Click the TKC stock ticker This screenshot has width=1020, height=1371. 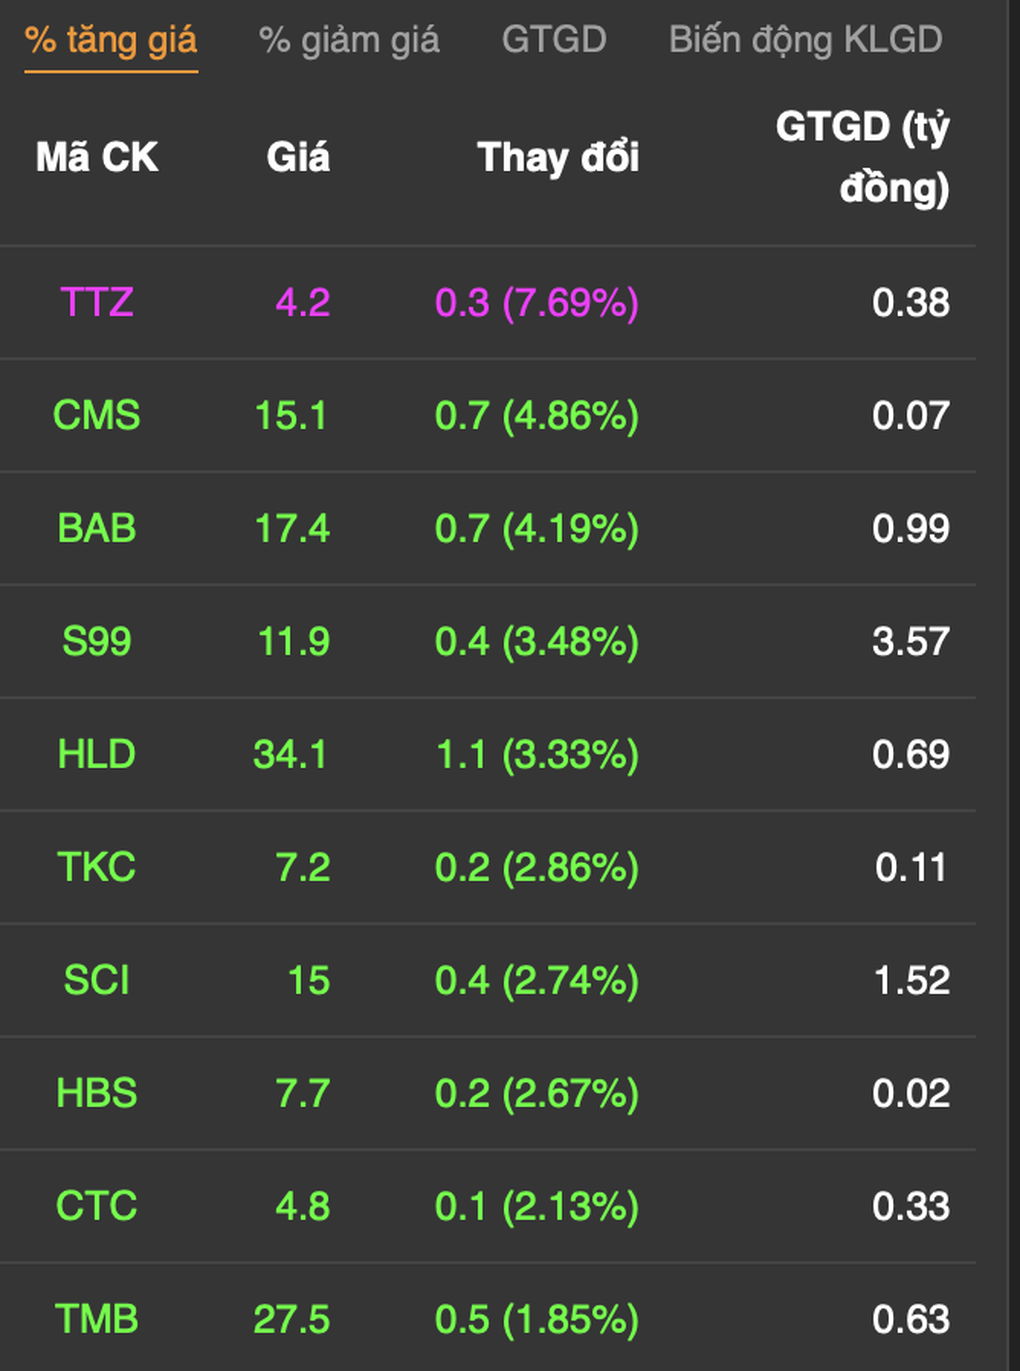pos(97,867)
